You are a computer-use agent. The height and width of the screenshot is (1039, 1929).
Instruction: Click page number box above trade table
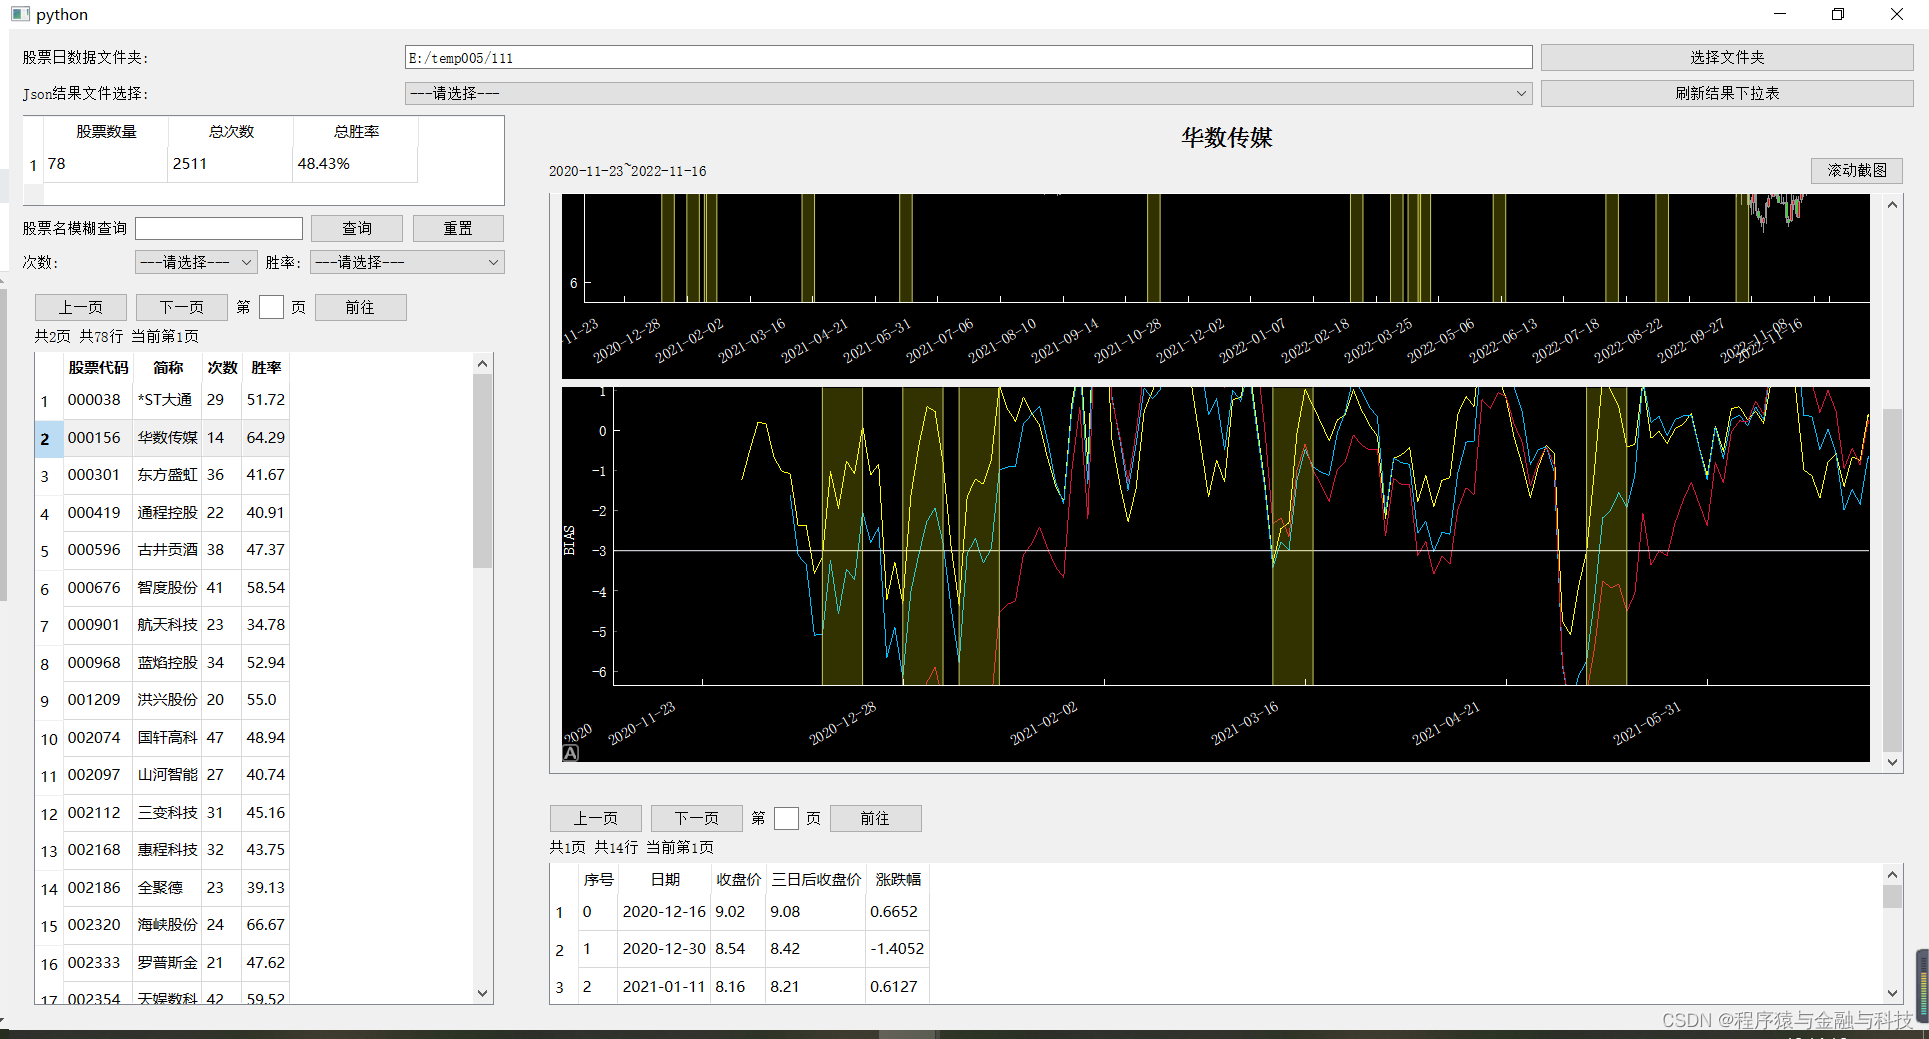tap(787, 818)
